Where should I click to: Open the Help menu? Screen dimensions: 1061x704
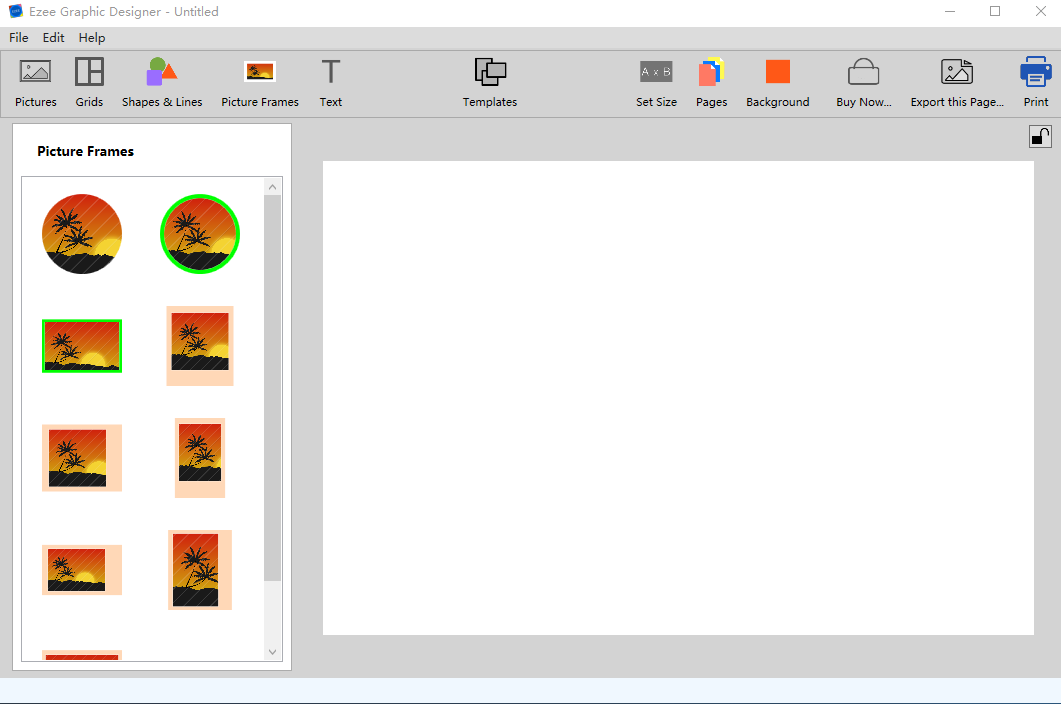[x=92, y=38]
